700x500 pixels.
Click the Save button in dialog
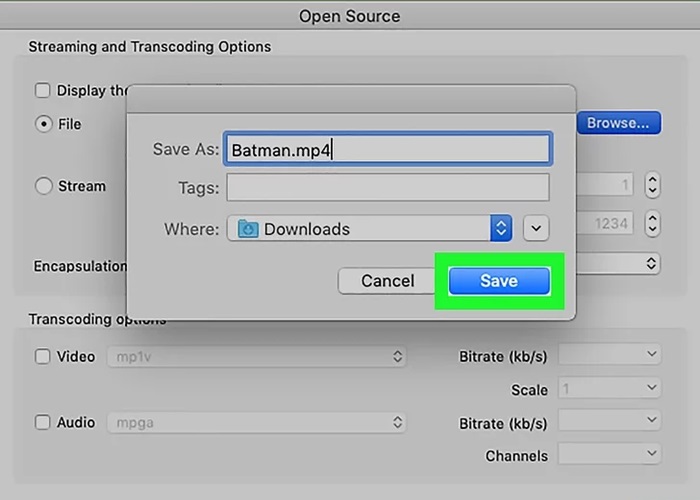pos(498,281)
